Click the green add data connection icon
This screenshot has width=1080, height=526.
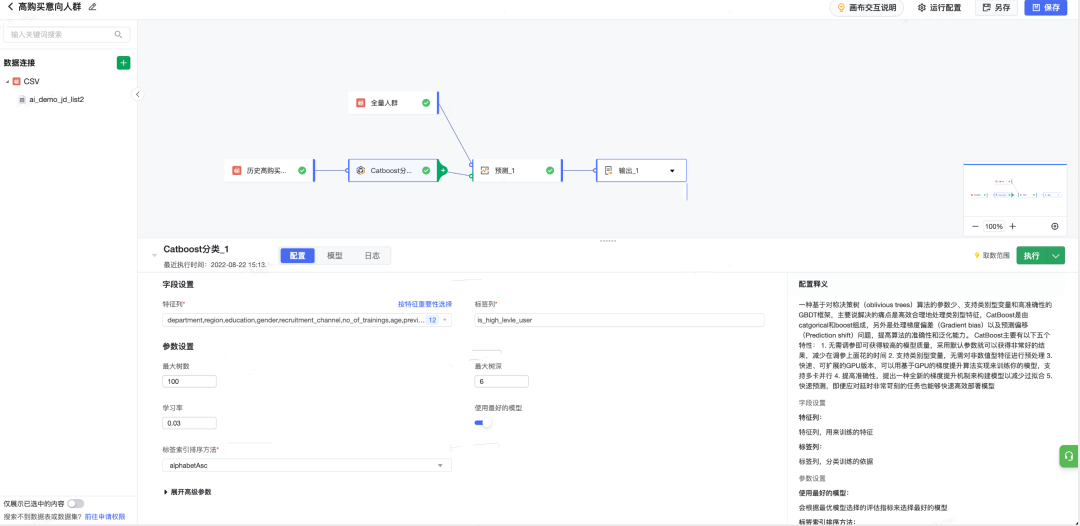(123, 63)
